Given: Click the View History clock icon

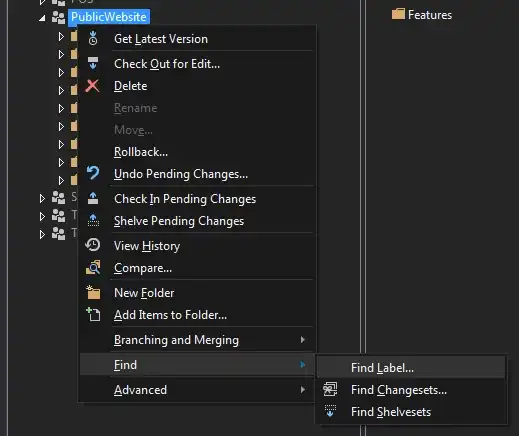Looking at the screenshot, I should (x=93, y=245).
